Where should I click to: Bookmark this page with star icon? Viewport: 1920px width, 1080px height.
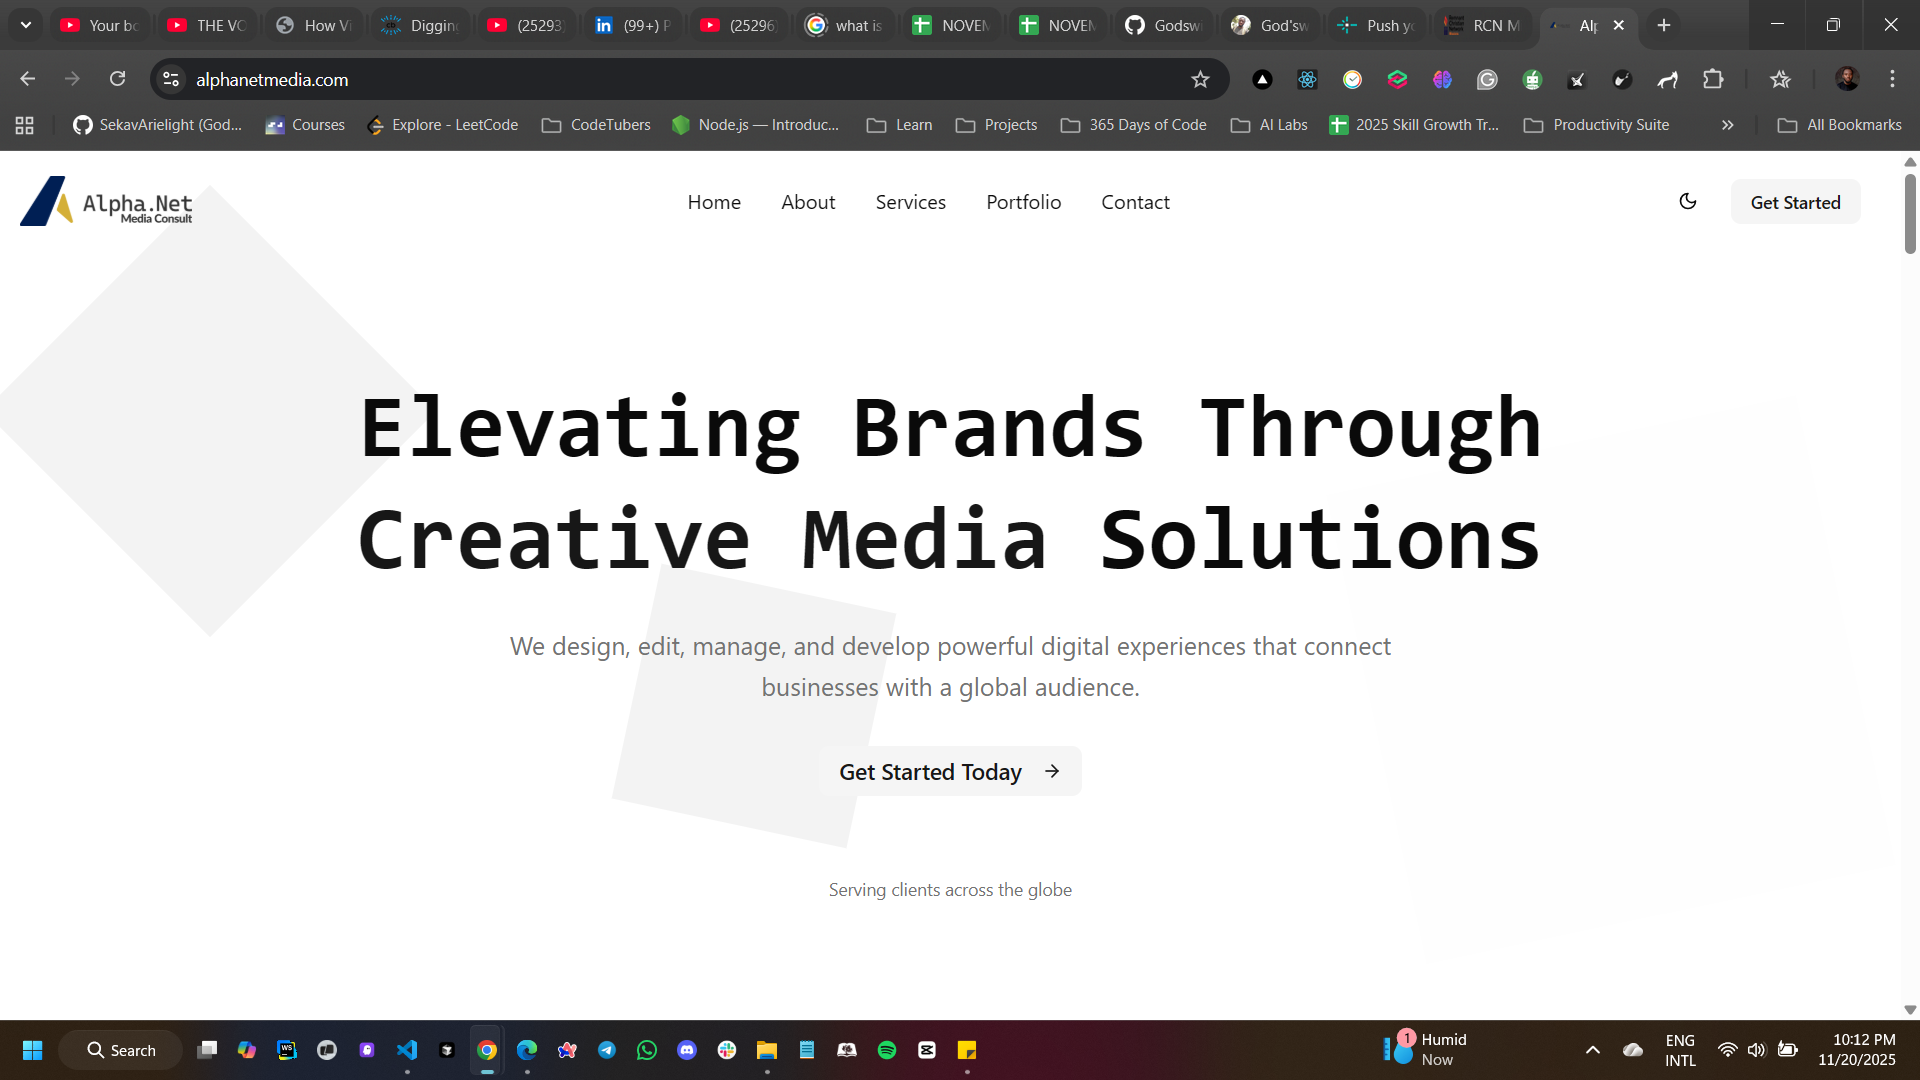pyautogui.click(x=1200, y=80)
